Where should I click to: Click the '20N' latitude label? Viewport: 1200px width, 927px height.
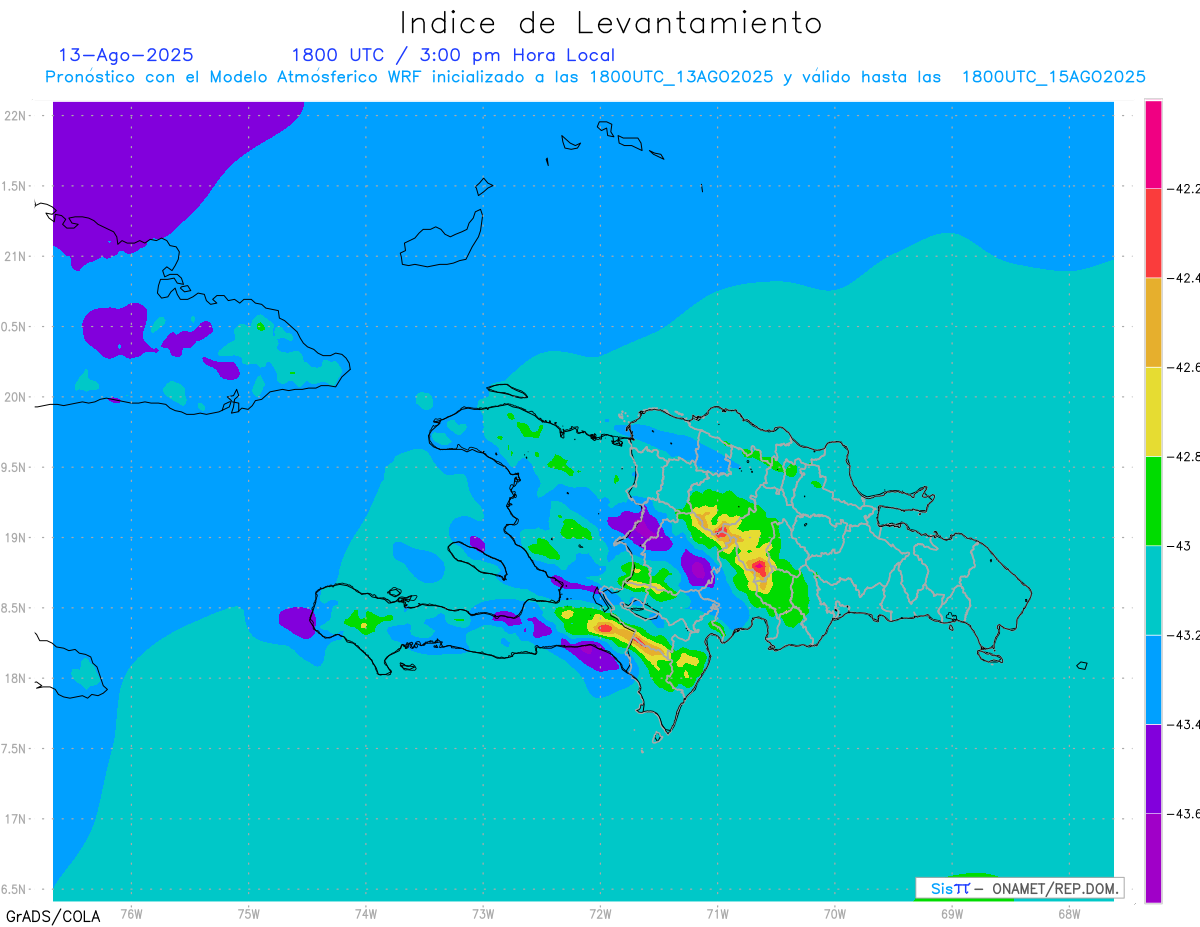click(16, 397)
